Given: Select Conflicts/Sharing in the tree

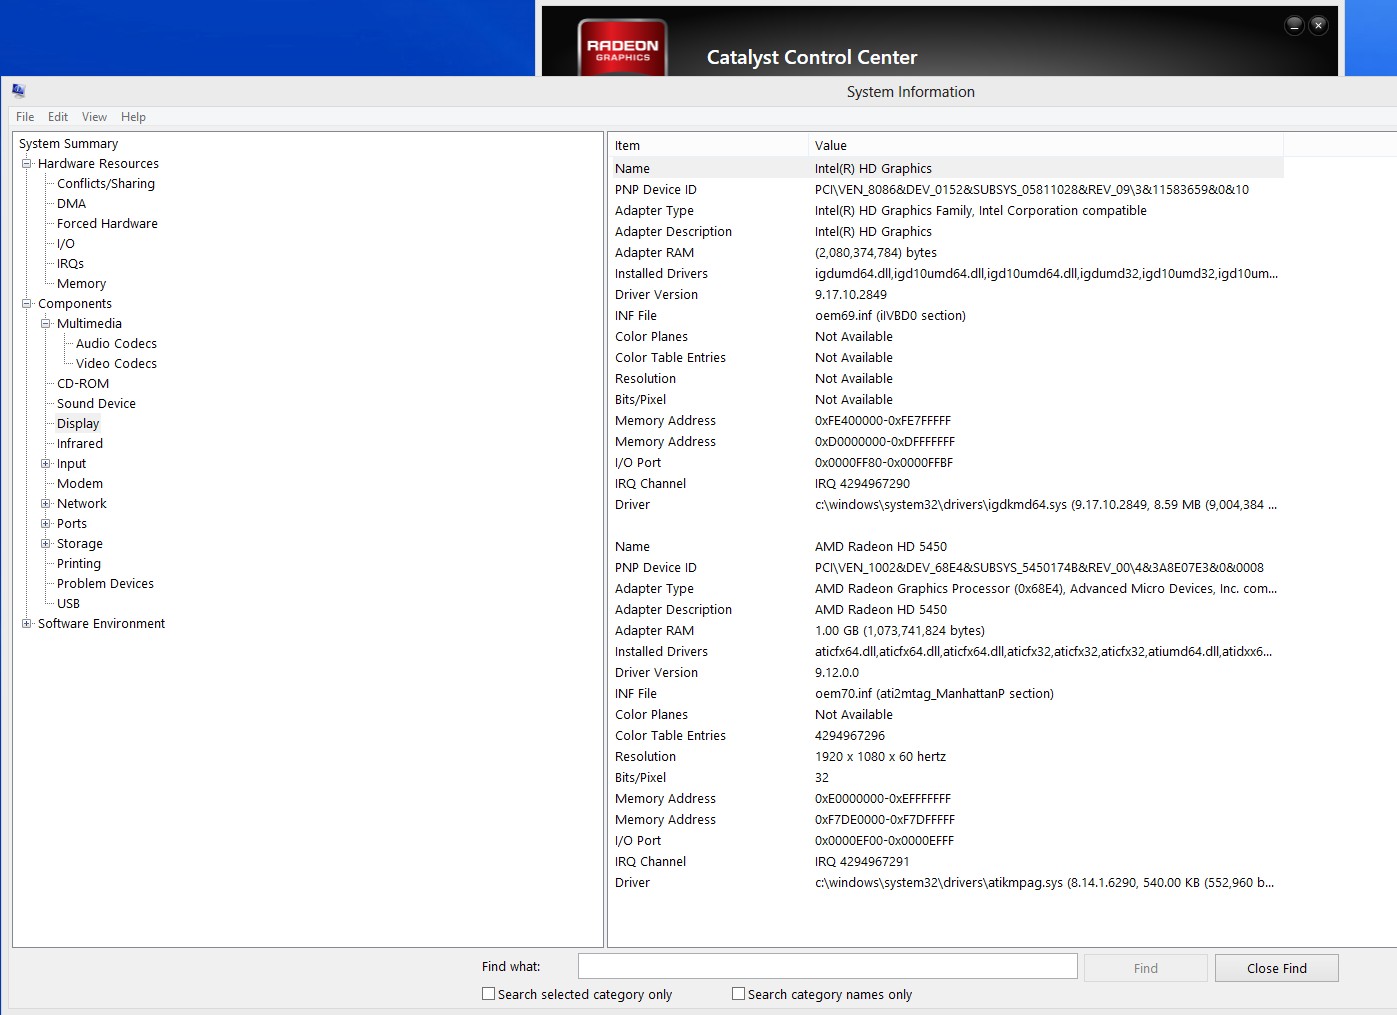Looking at the screenshot, I should pos(106,183).
